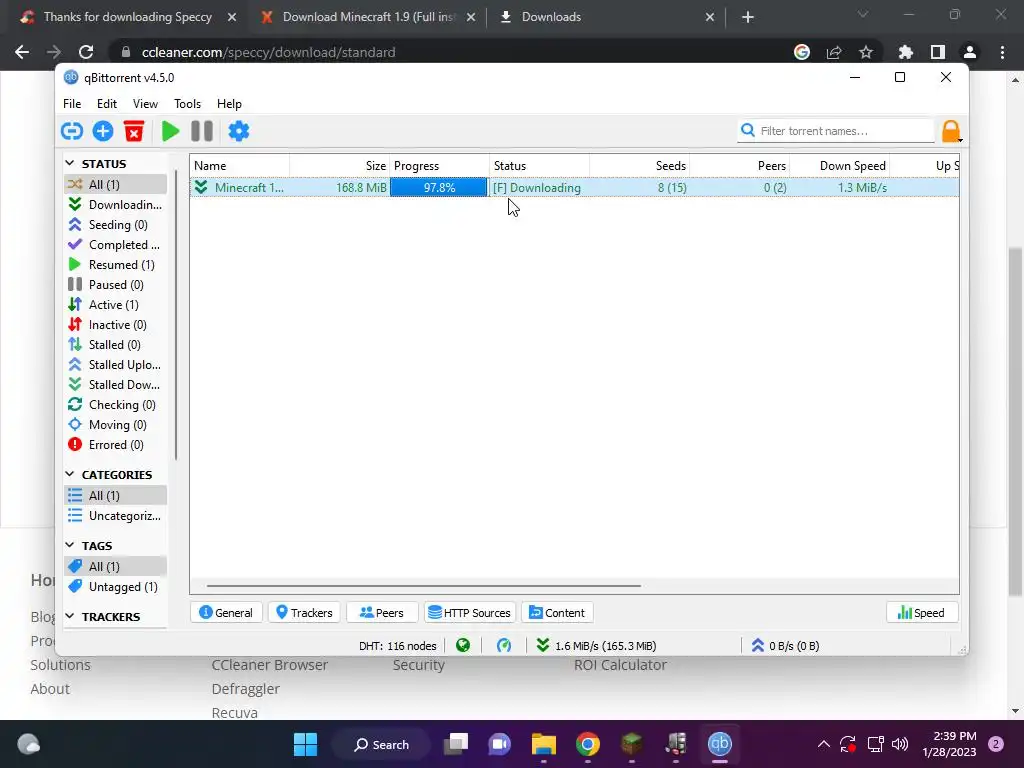Select the All (1) status filter
The height and width of the screenshot is (768, 1024).
point(116,184)
